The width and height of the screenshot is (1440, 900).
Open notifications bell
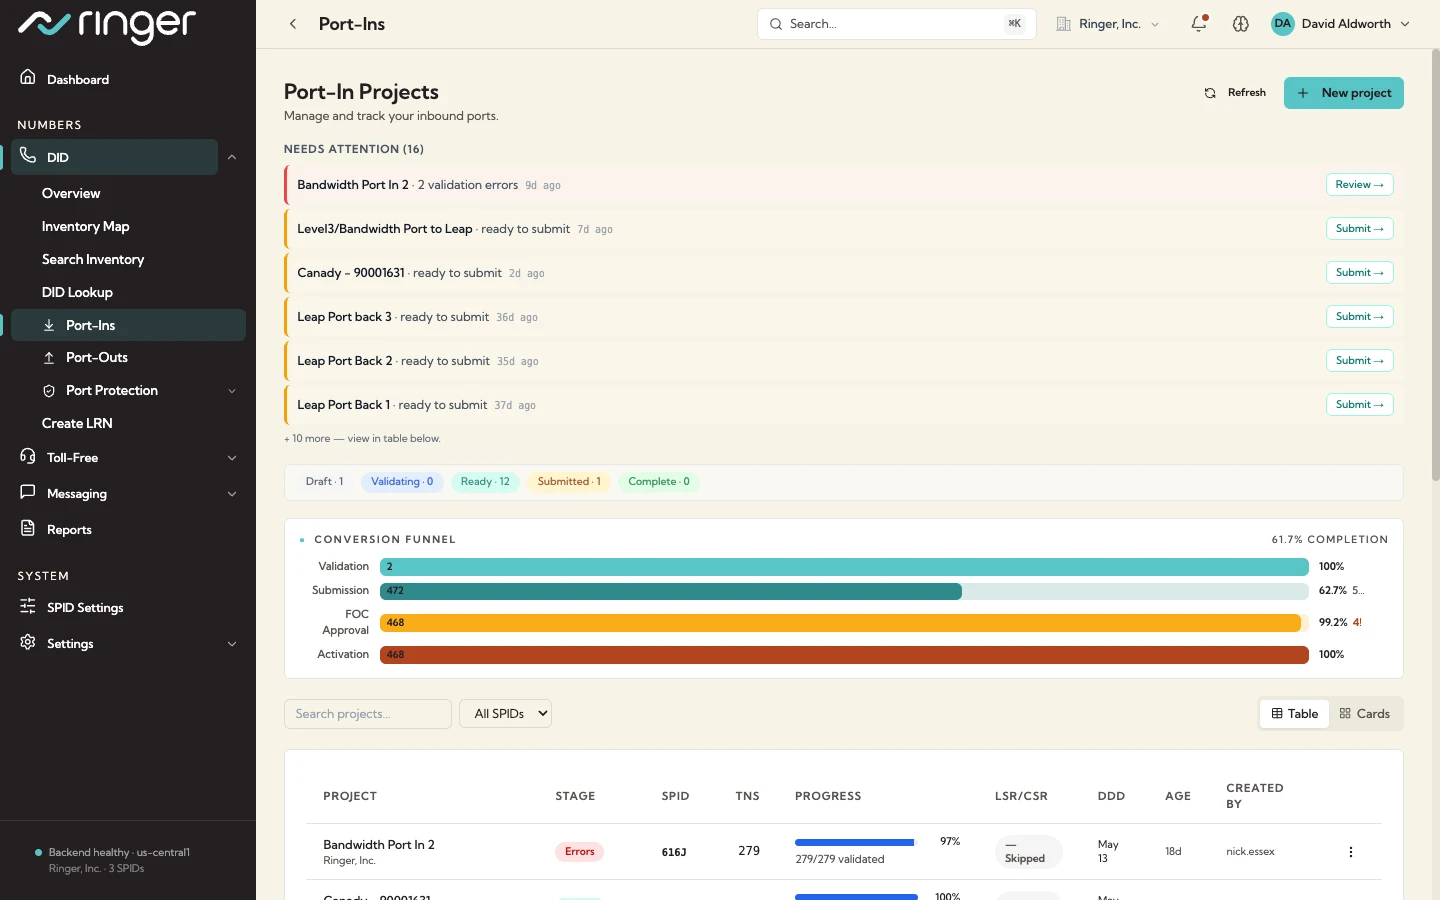click(x=1199, y=23)
